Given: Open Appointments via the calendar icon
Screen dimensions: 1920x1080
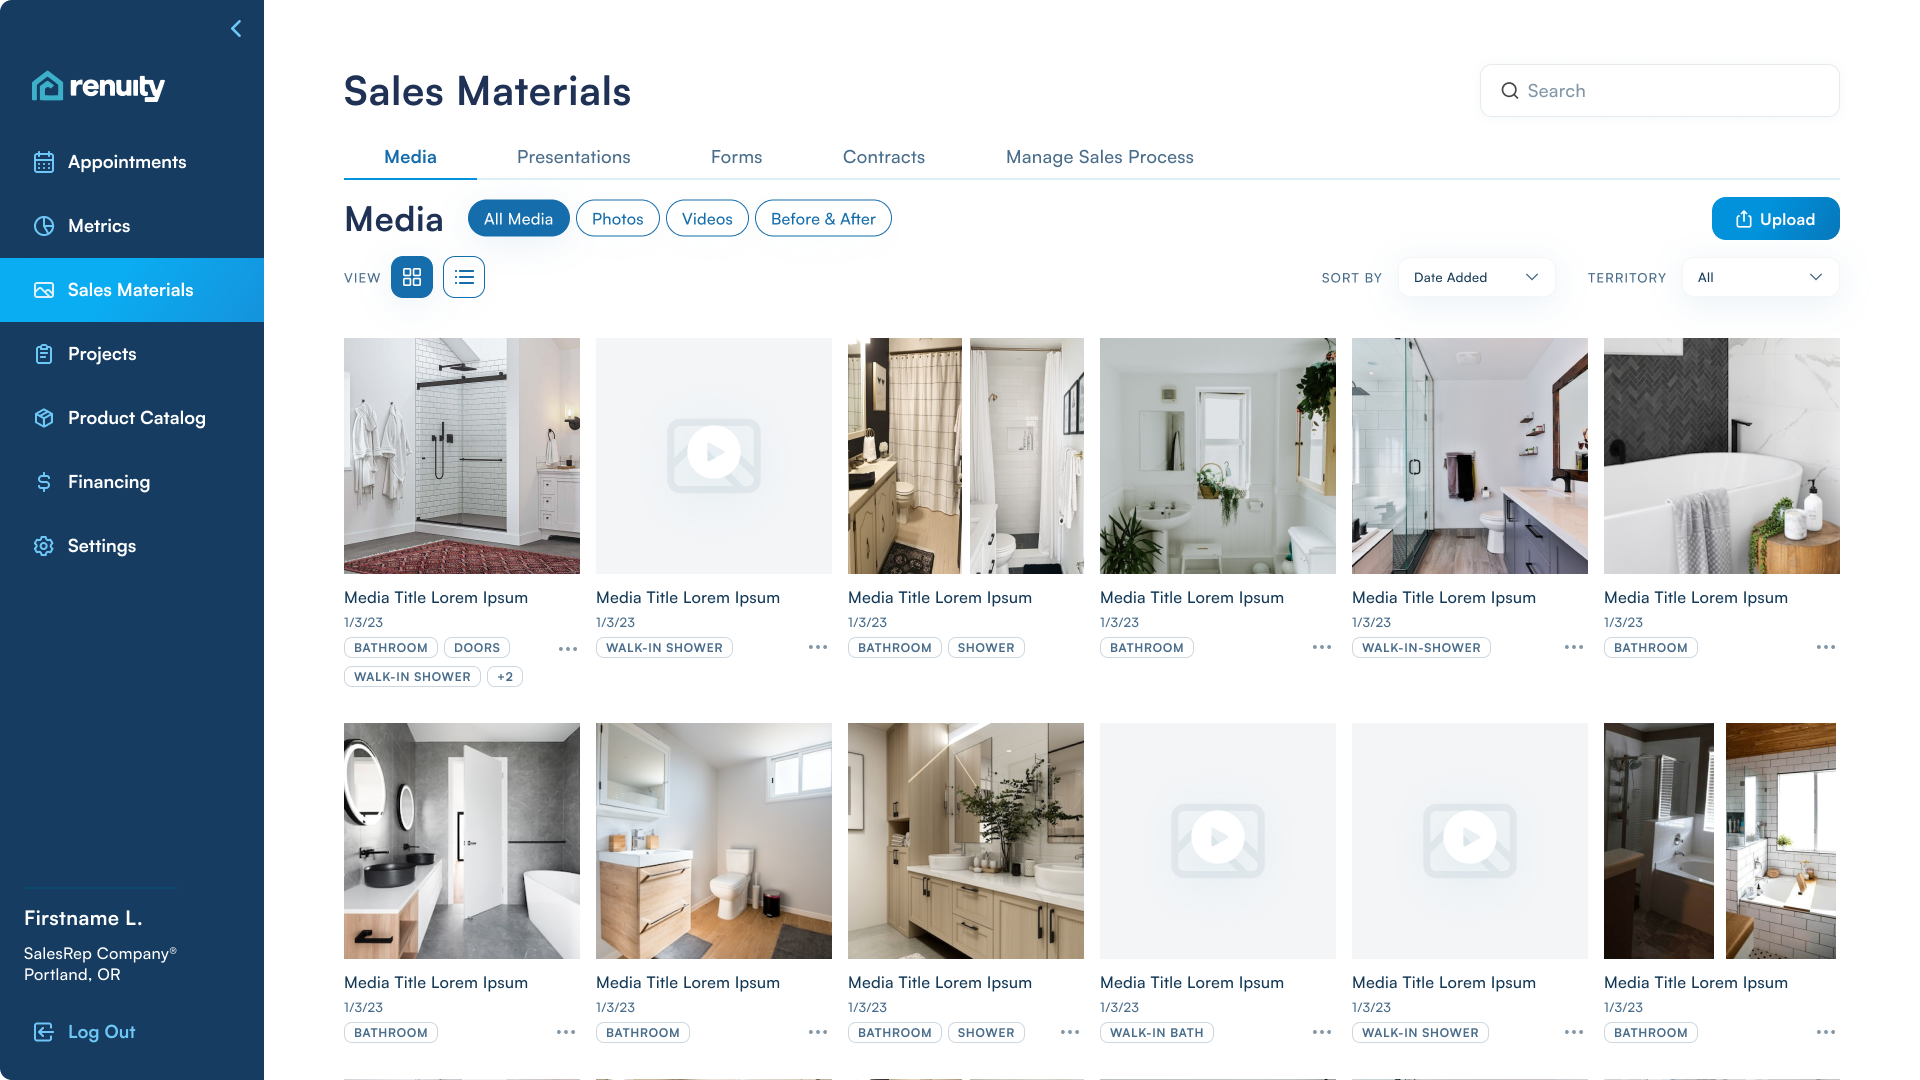Looking at the screenshot, I should [44, 162].
